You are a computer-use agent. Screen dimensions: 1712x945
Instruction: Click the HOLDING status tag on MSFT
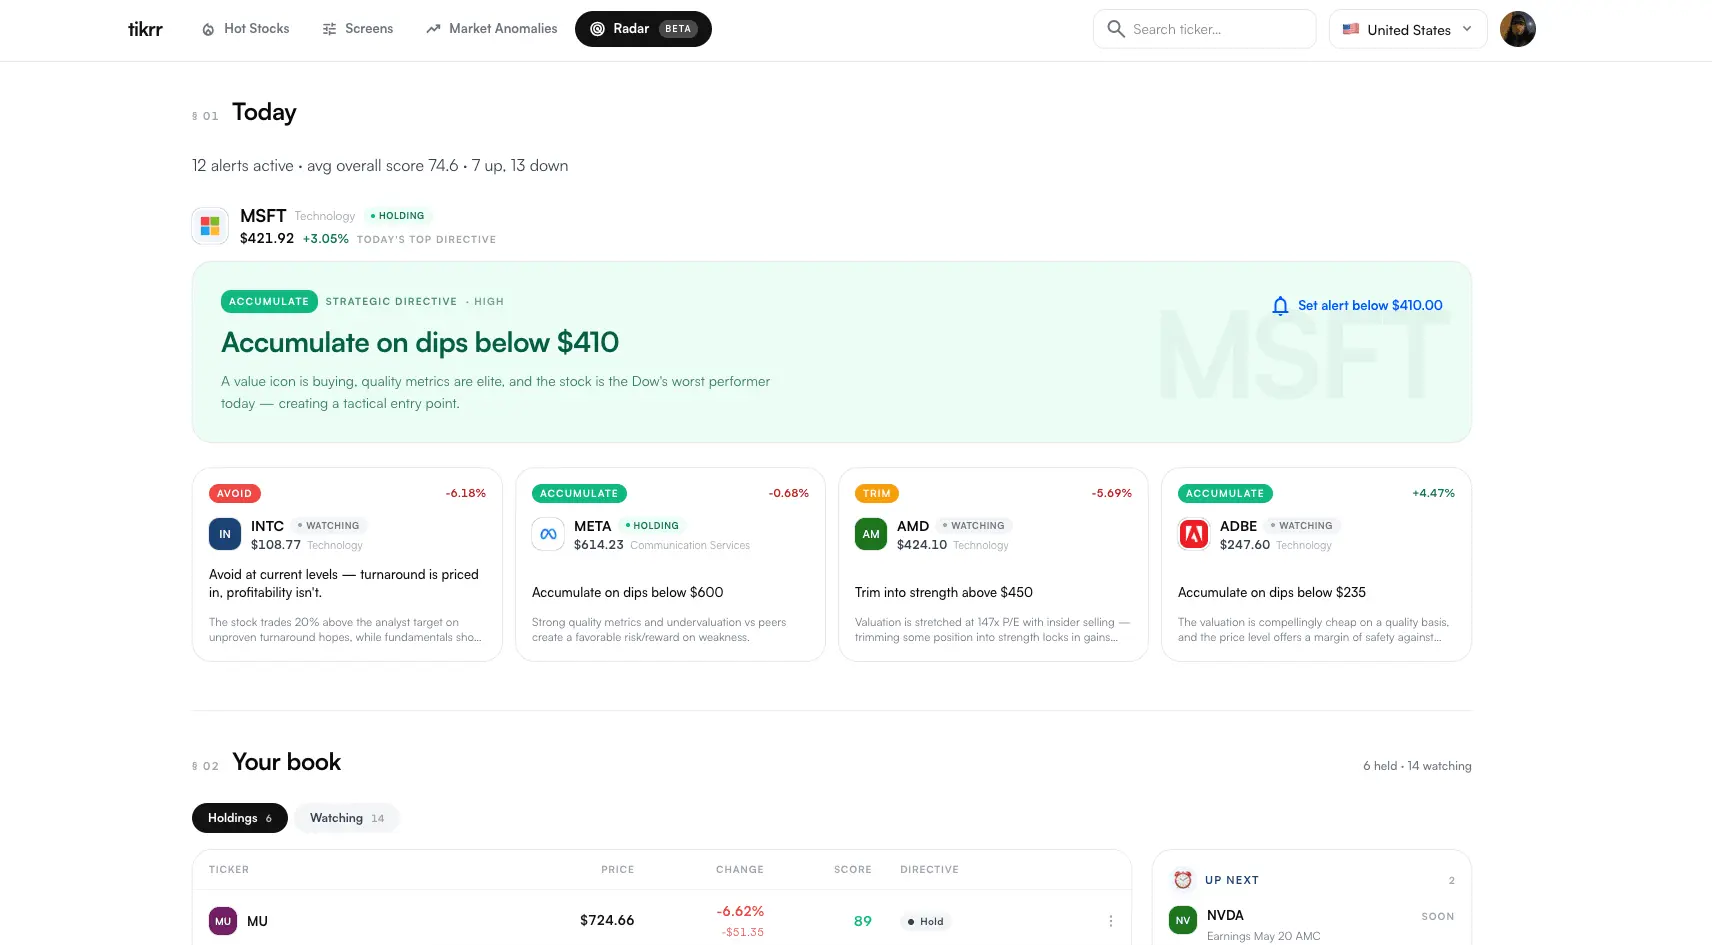click(x=398, y=216)
